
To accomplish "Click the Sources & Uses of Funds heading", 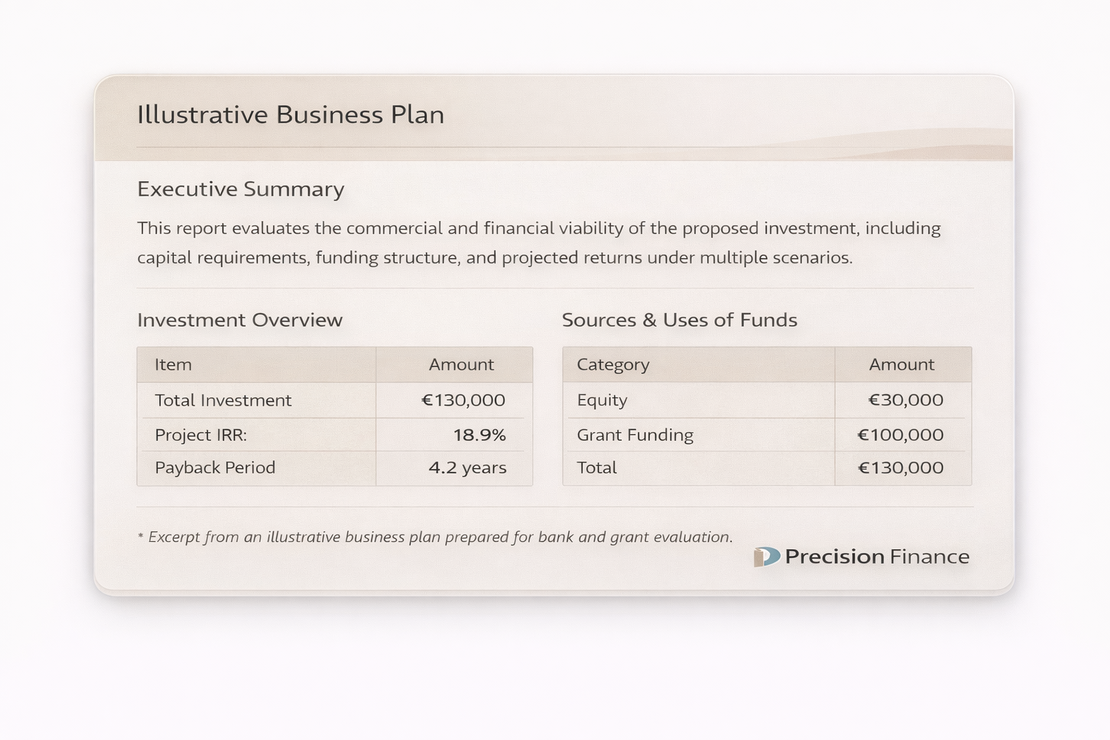I will pos(679,320).
